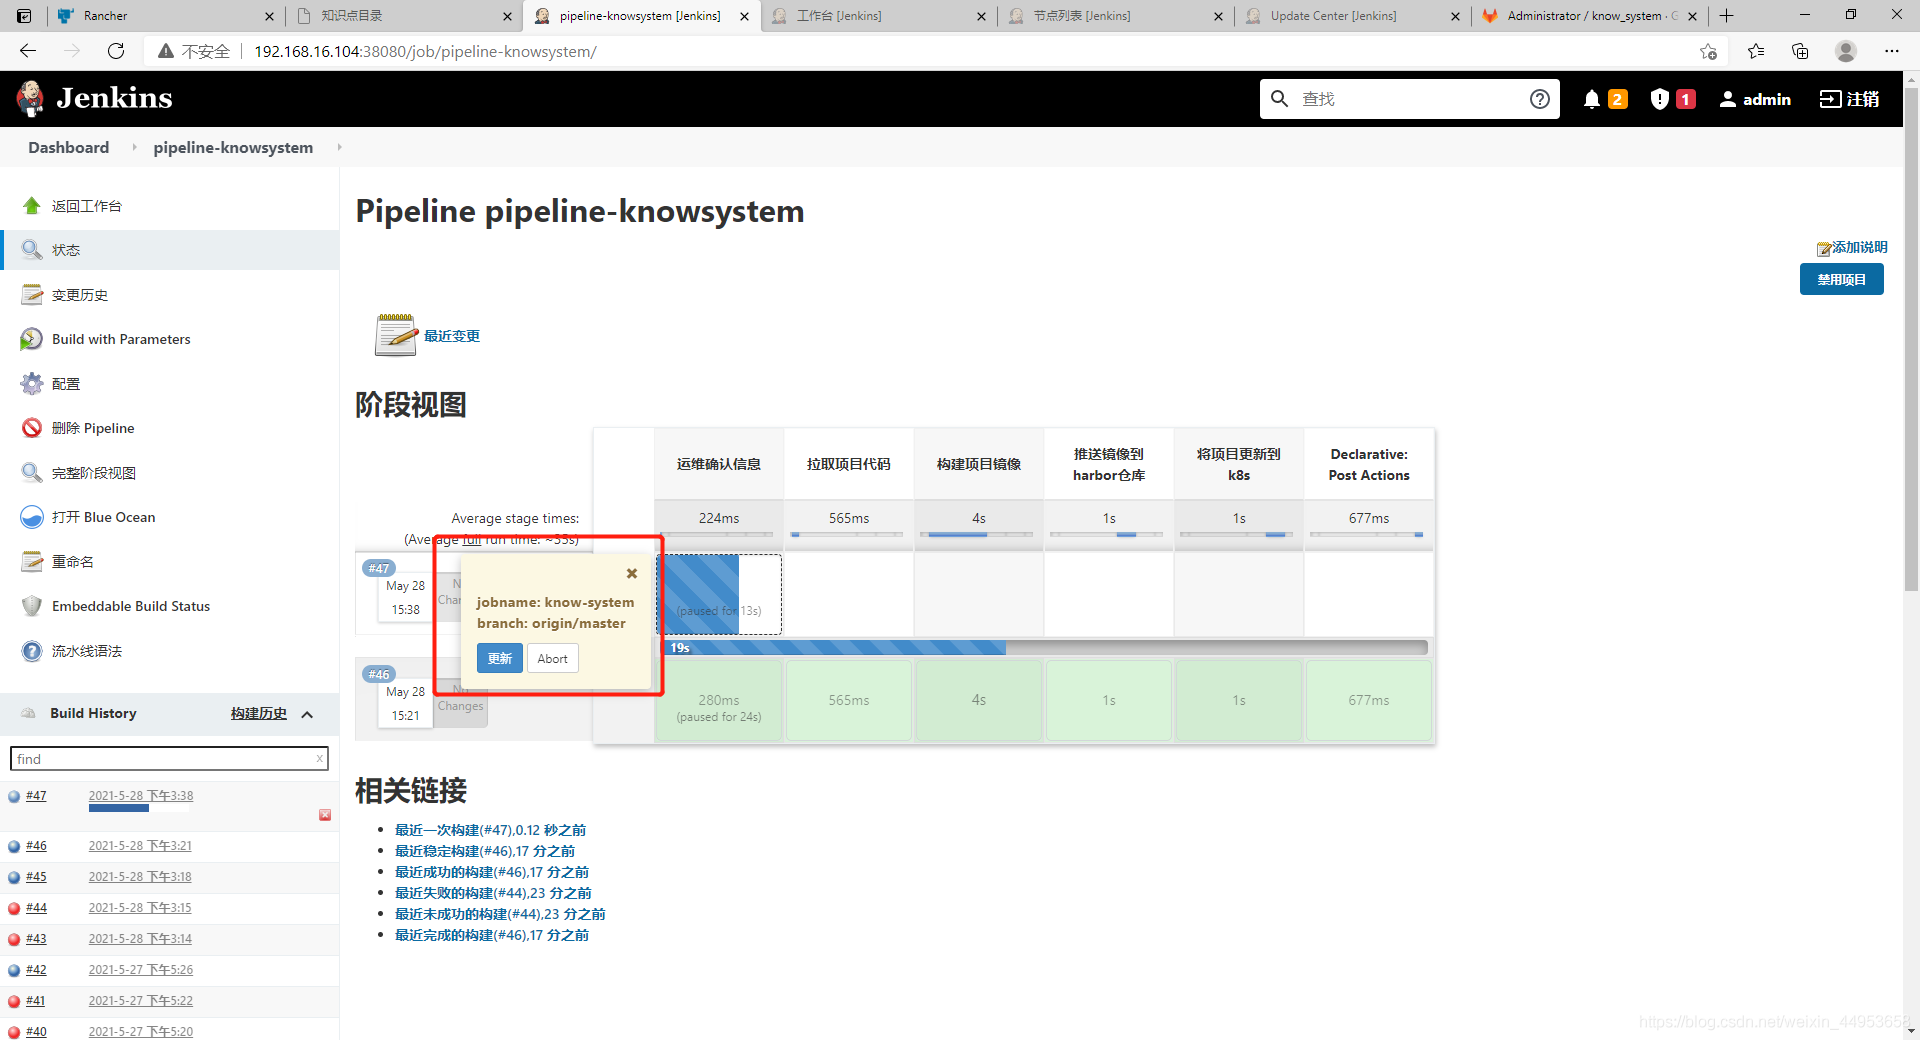Open the 构建历史 trend link
The height and width of the screenshot is (1040, 1920).
click(x=258, y=714)
